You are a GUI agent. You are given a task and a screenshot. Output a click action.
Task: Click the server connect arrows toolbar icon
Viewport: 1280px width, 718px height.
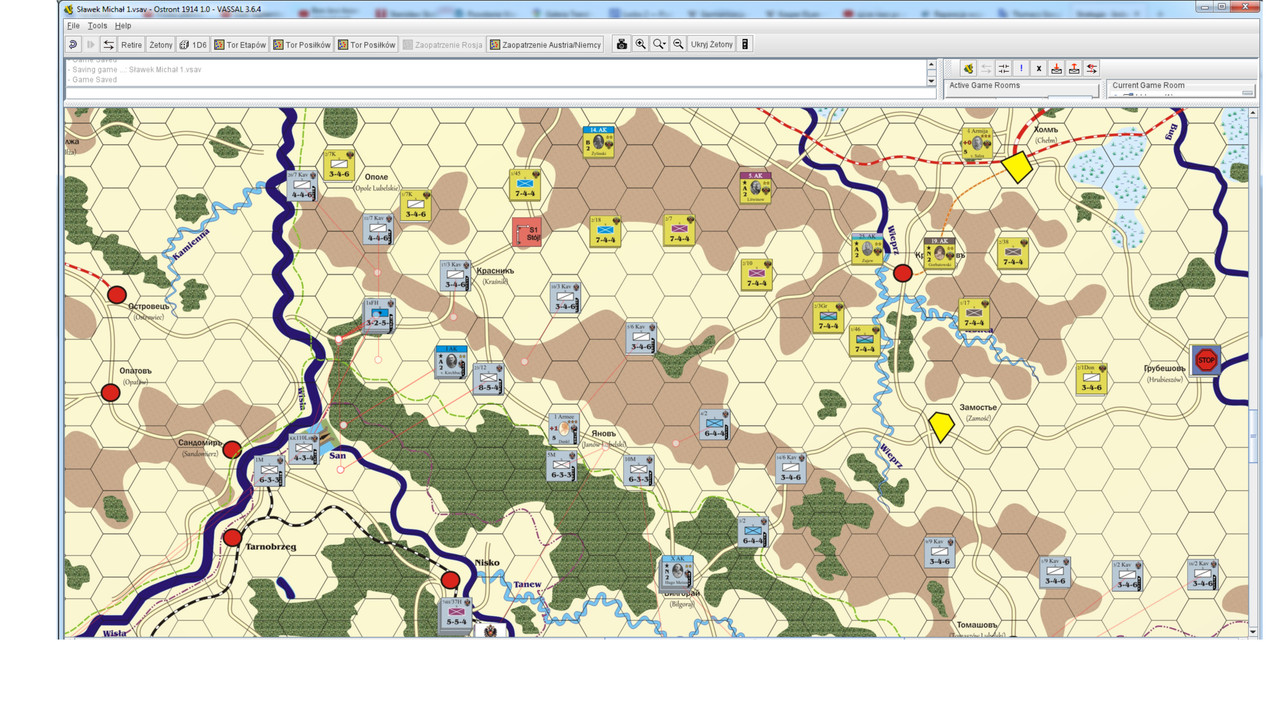[x=109, y=44]
